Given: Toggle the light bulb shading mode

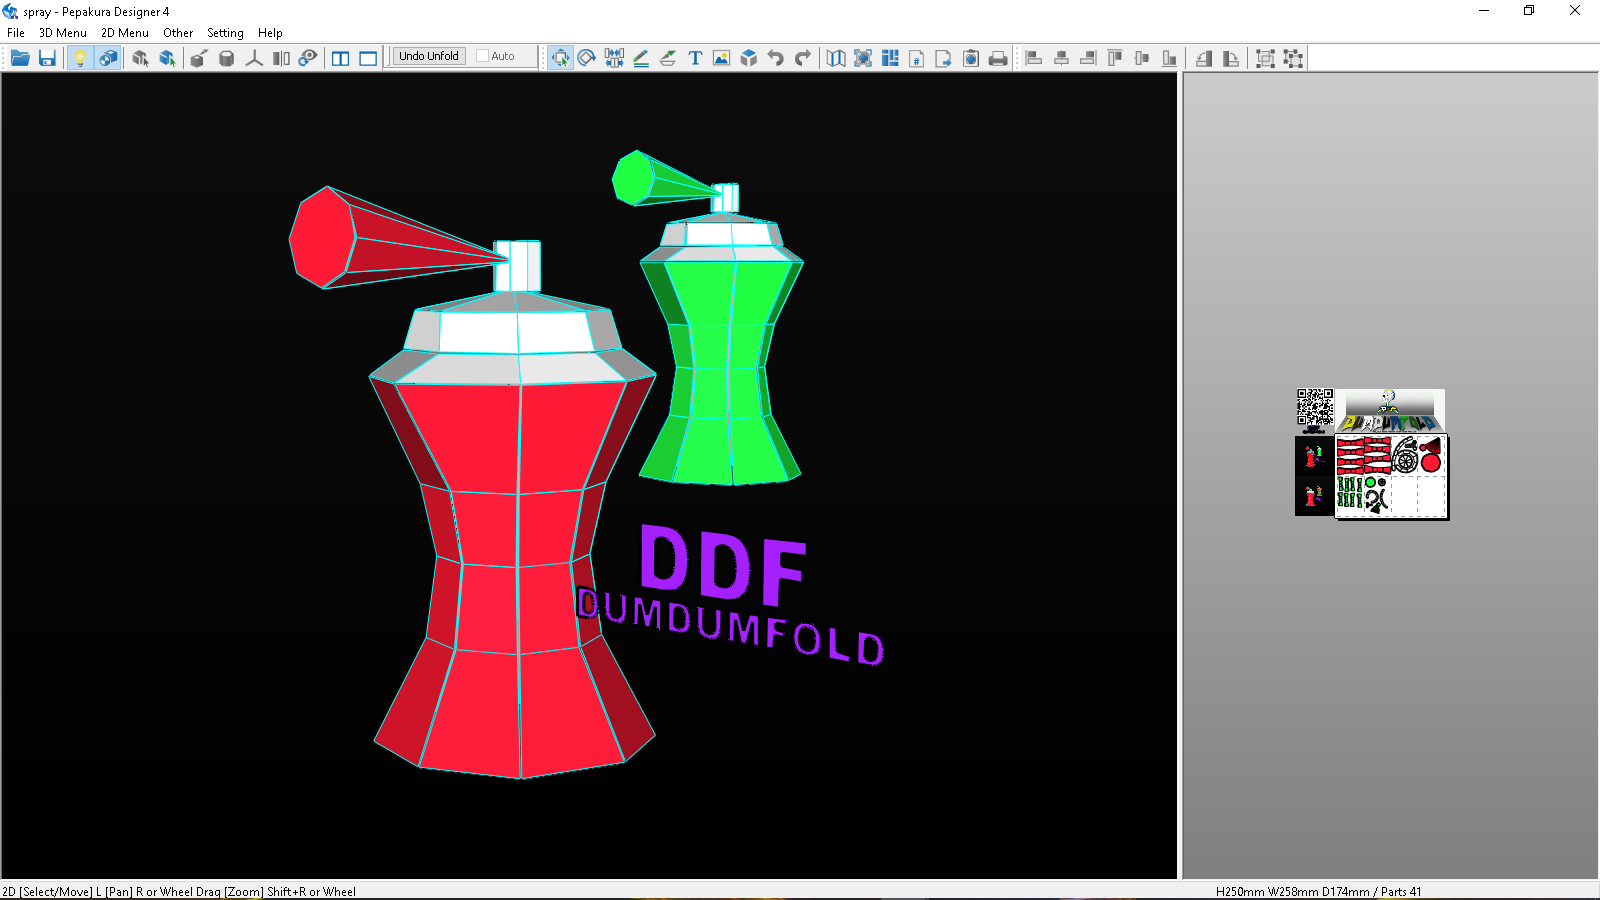Looking at the screenshot, I should tap(81, 57).
